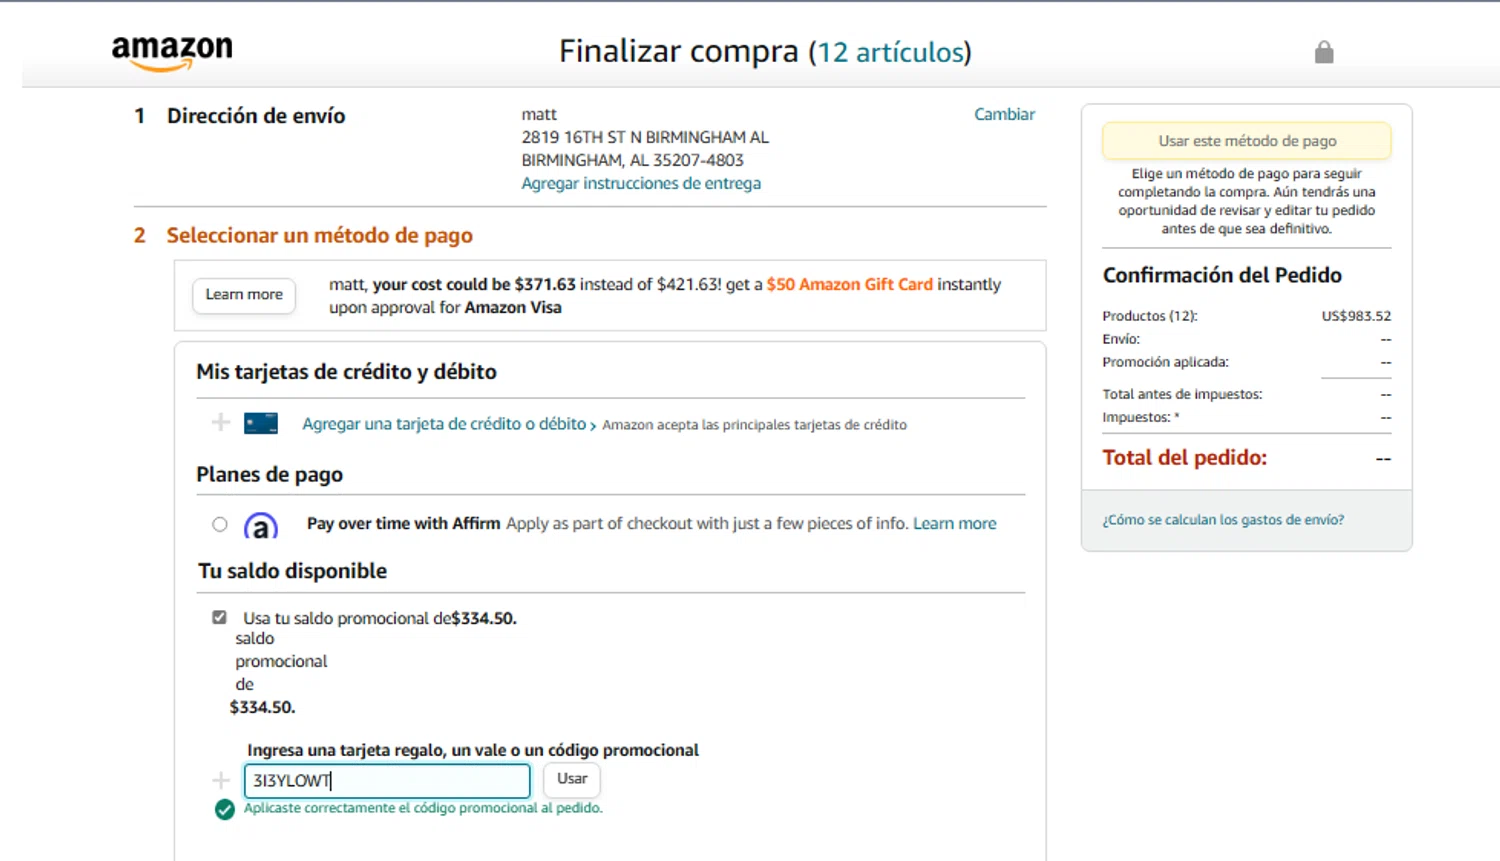Click $50 Amazon Gift Card offer link

(849, 284)
